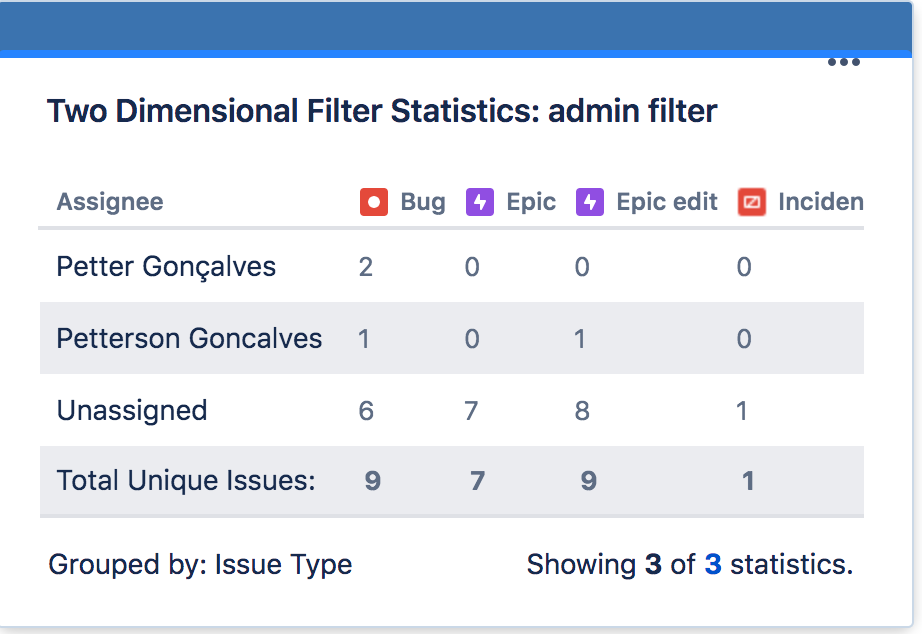The width and height of the screenshot is (922, 634).
Task: Click total unique Bug issues value 9
Action: (371, 481)
